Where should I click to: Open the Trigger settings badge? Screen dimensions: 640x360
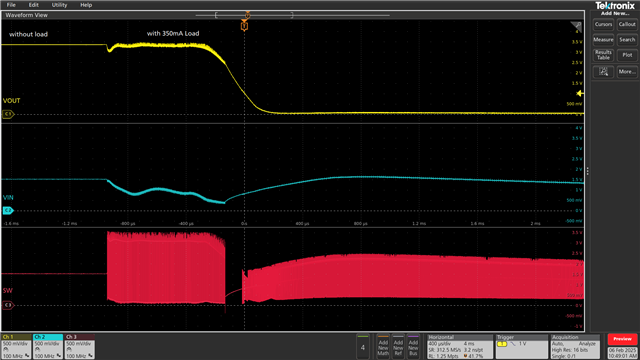pos(521,347)
